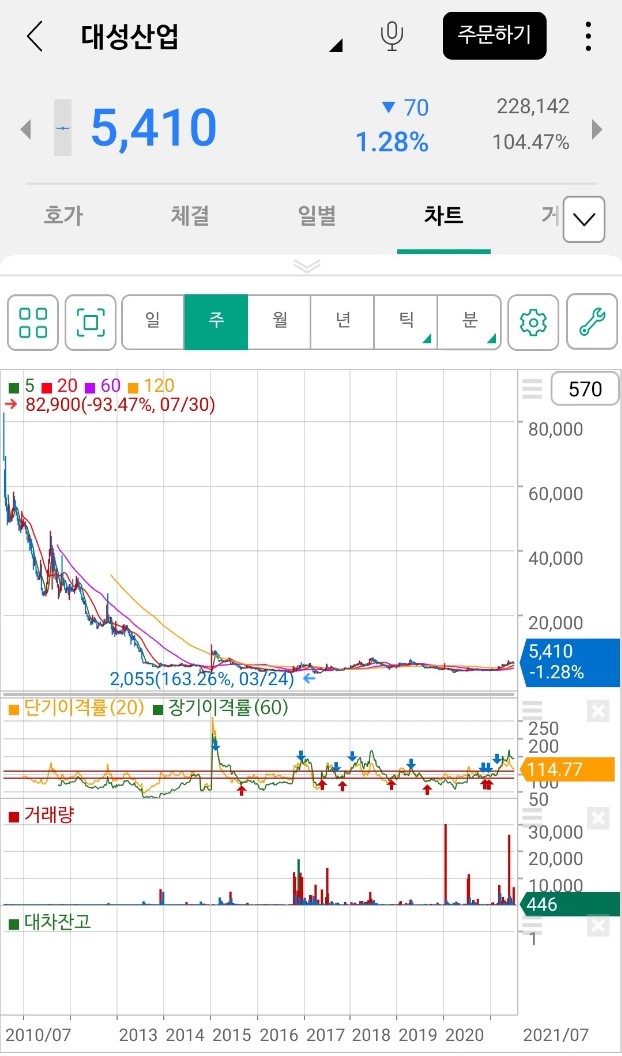Tap the 120 moving average legend label

click(159, 386)
